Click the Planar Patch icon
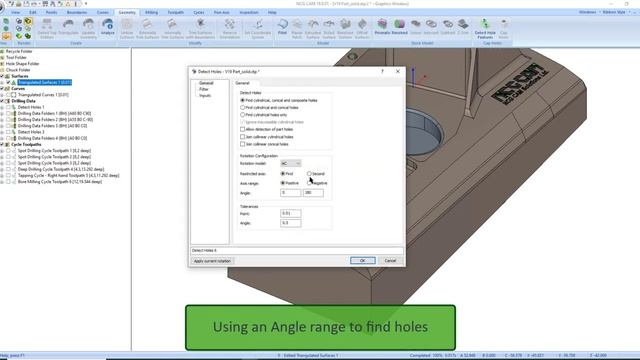Viewport: 640px width, 360px height. pyautogui.click(x=297, y=29)
